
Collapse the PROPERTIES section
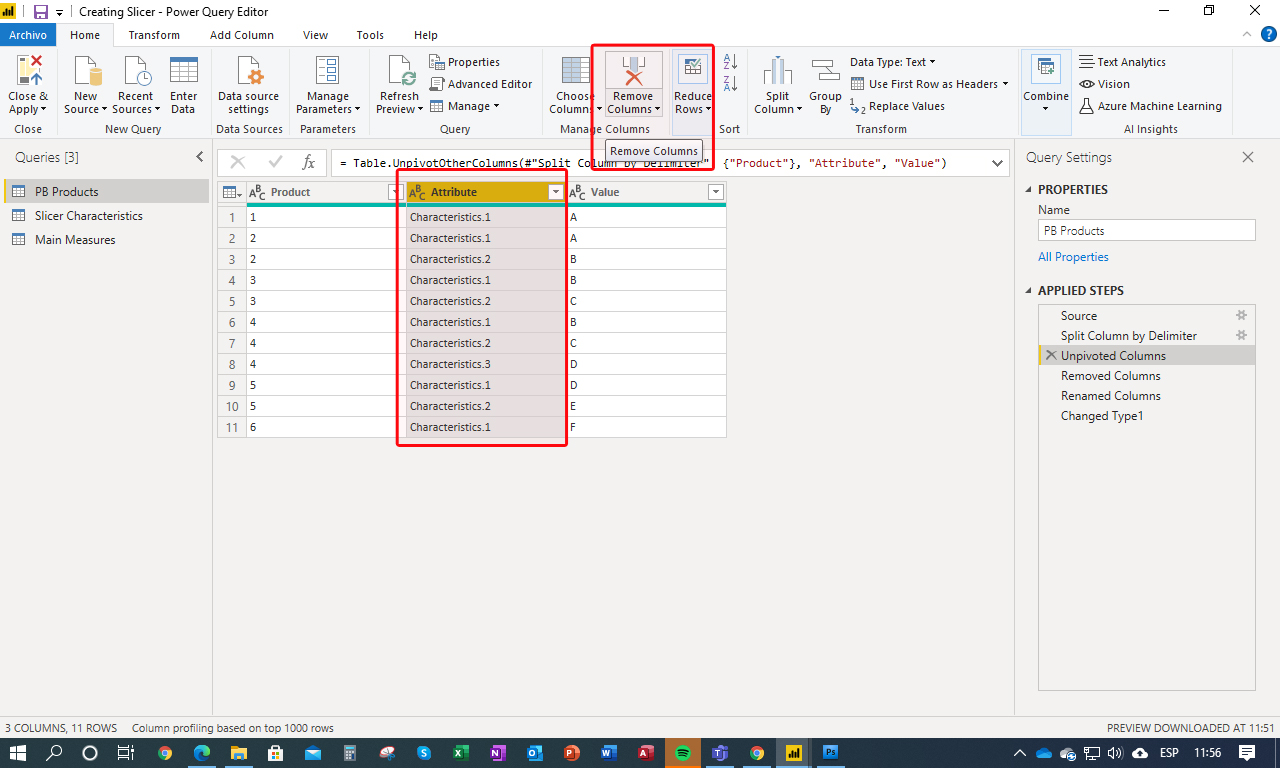(x=1030, y=189)
